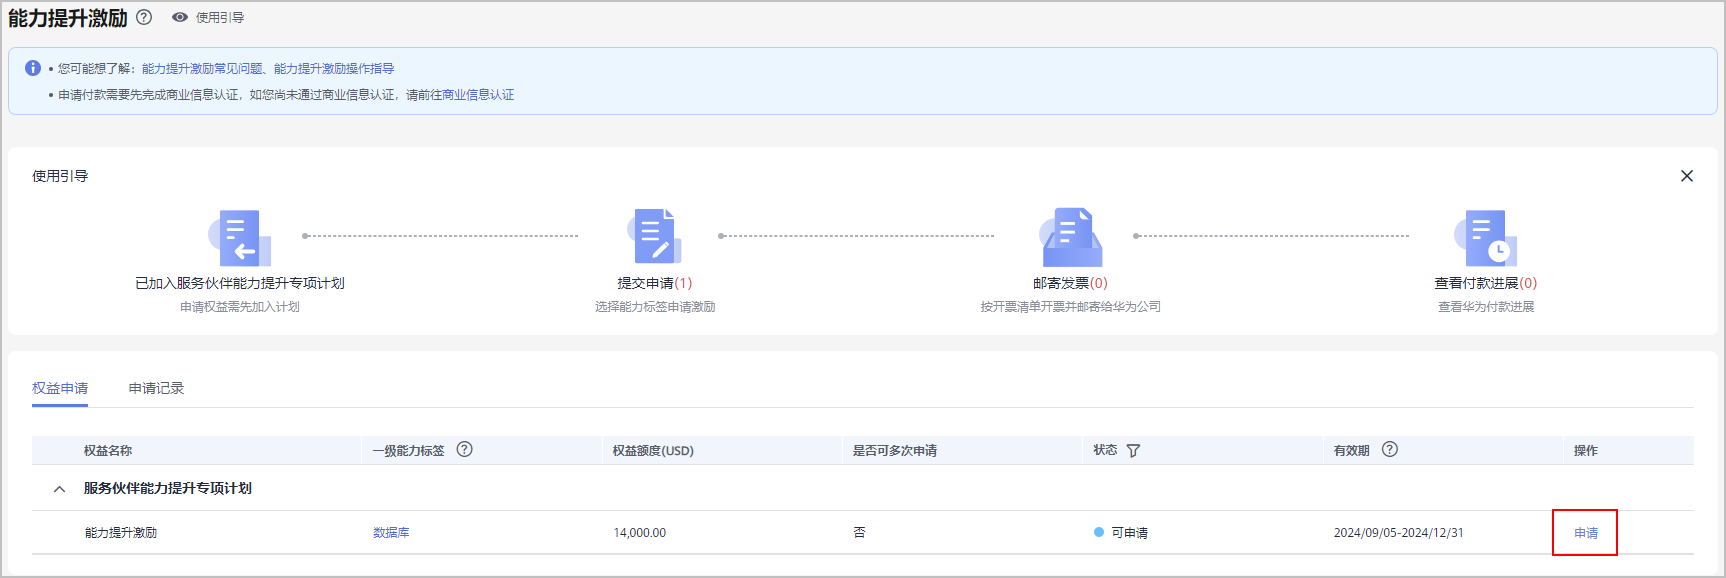Image resolution: width=1726 pixels, height=578 pixels.
Task: Go to 商业信息认证 link
Action: click(478, 95)
